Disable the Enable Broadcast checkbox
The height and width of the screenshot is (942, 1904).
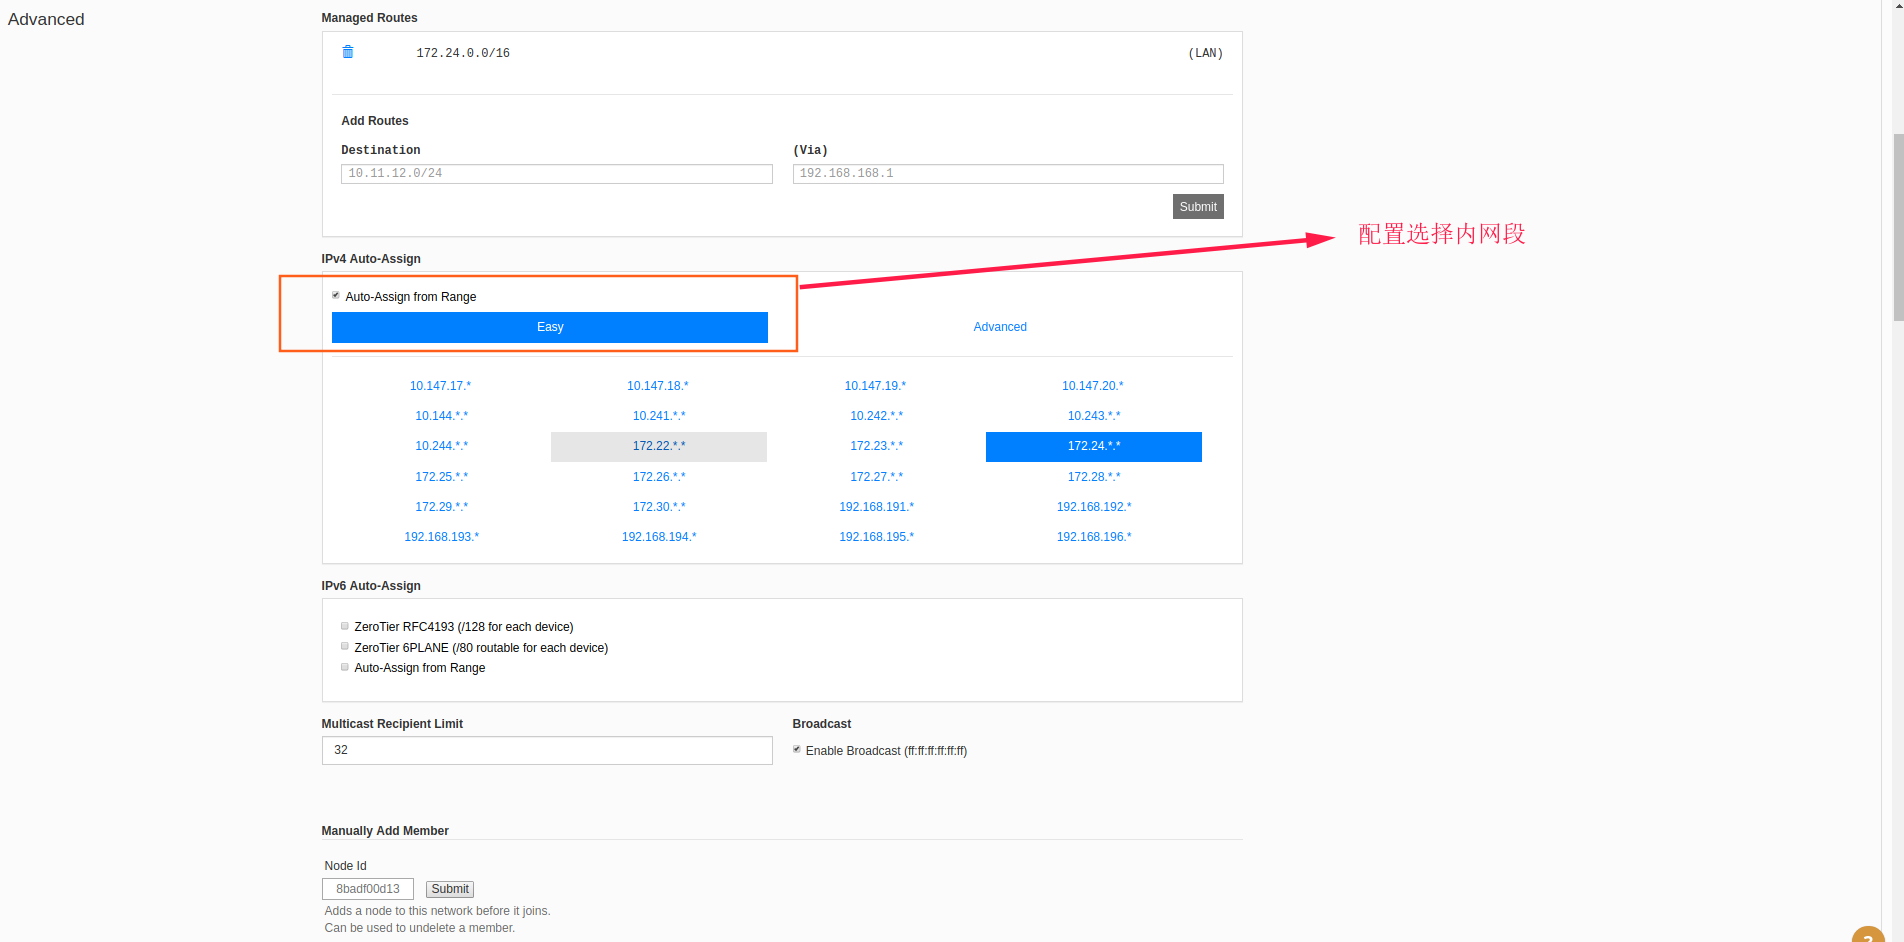point(797,750)
